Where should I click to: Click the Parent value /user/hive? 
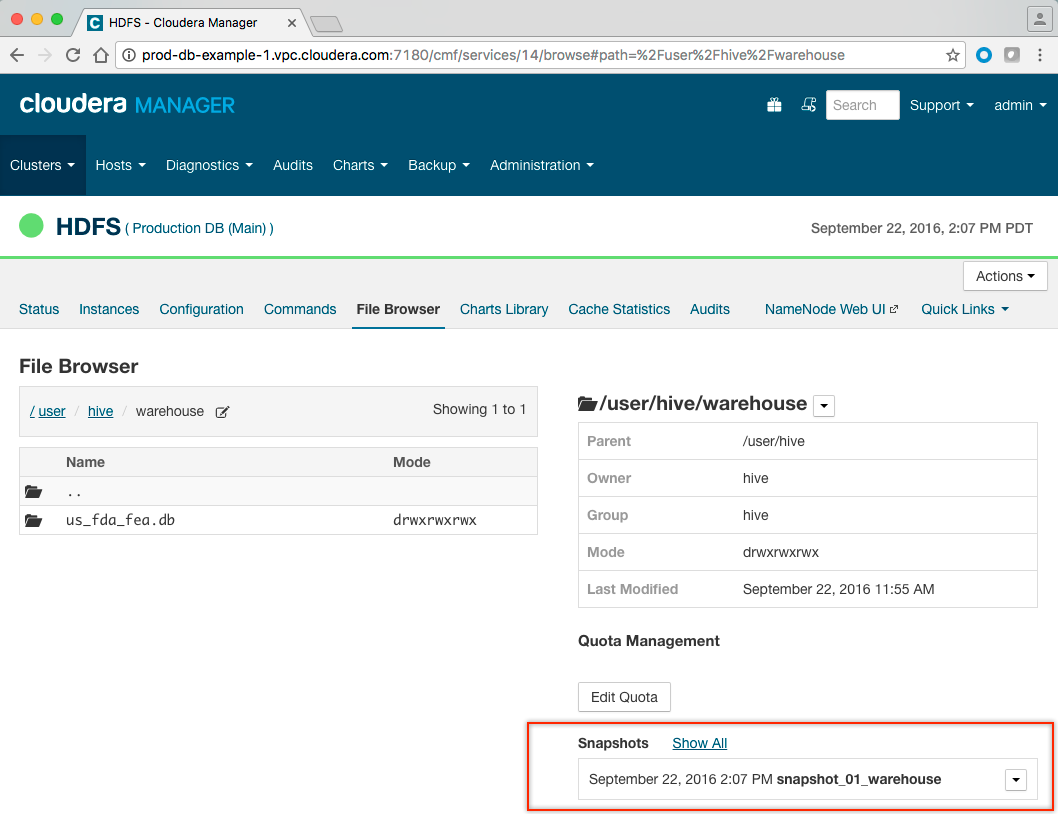coord(773,441)
